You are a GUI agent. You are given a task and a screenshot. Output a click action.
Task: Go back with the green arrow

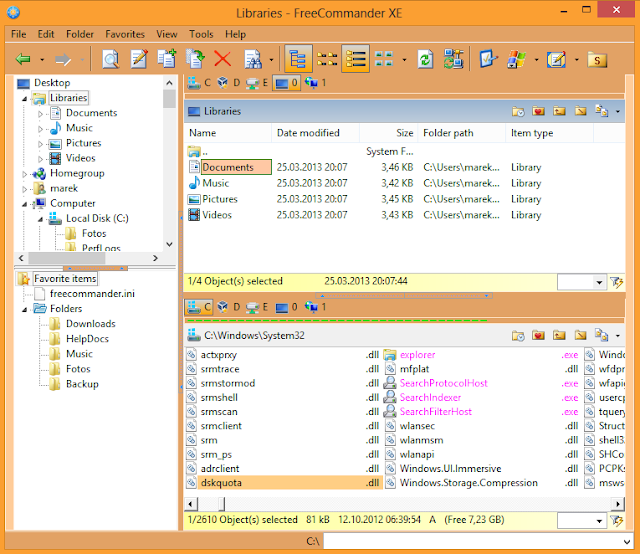click(x=23, y=59)
